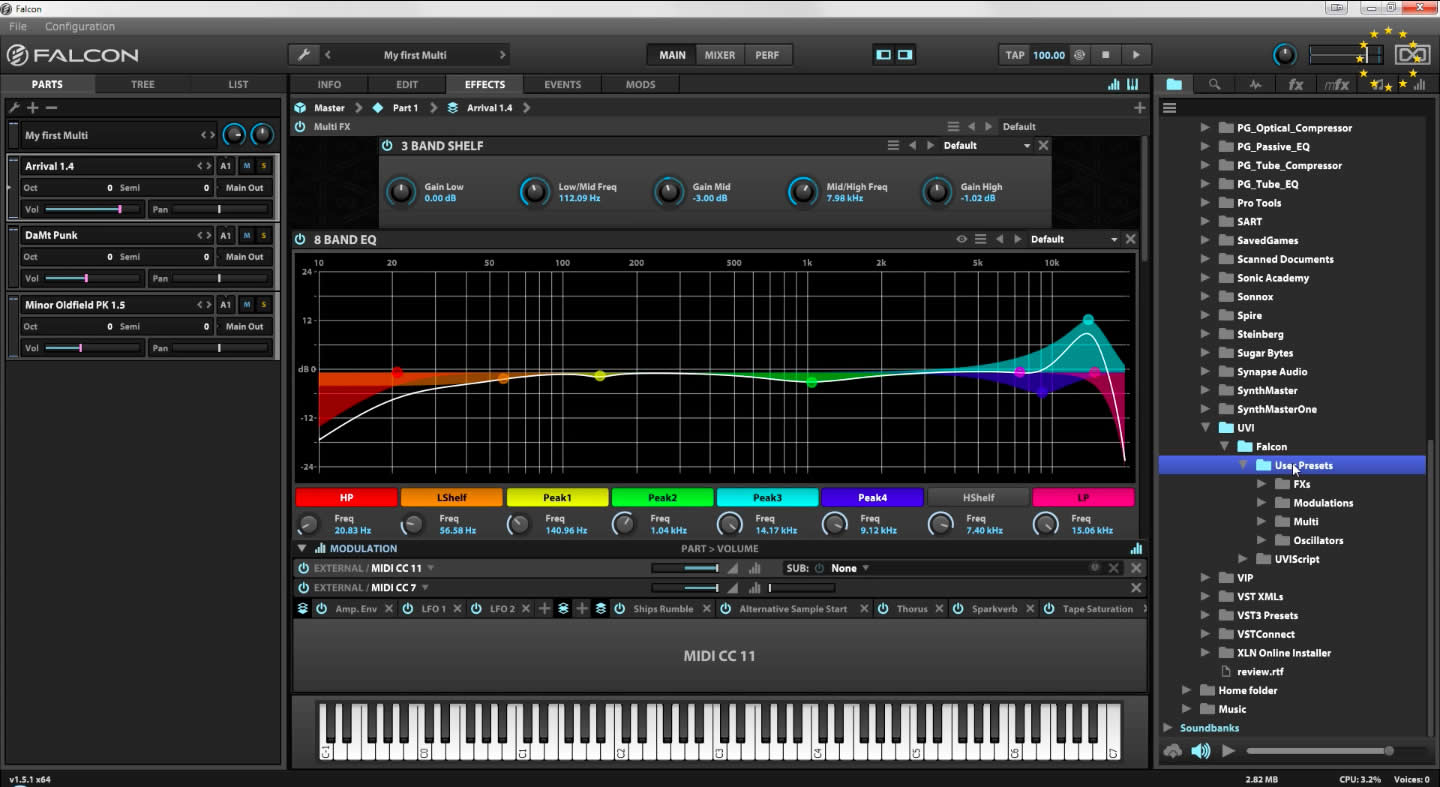Solo the DaMt Punk part
Screen dimensions: 1440x787
coord(264,235)
